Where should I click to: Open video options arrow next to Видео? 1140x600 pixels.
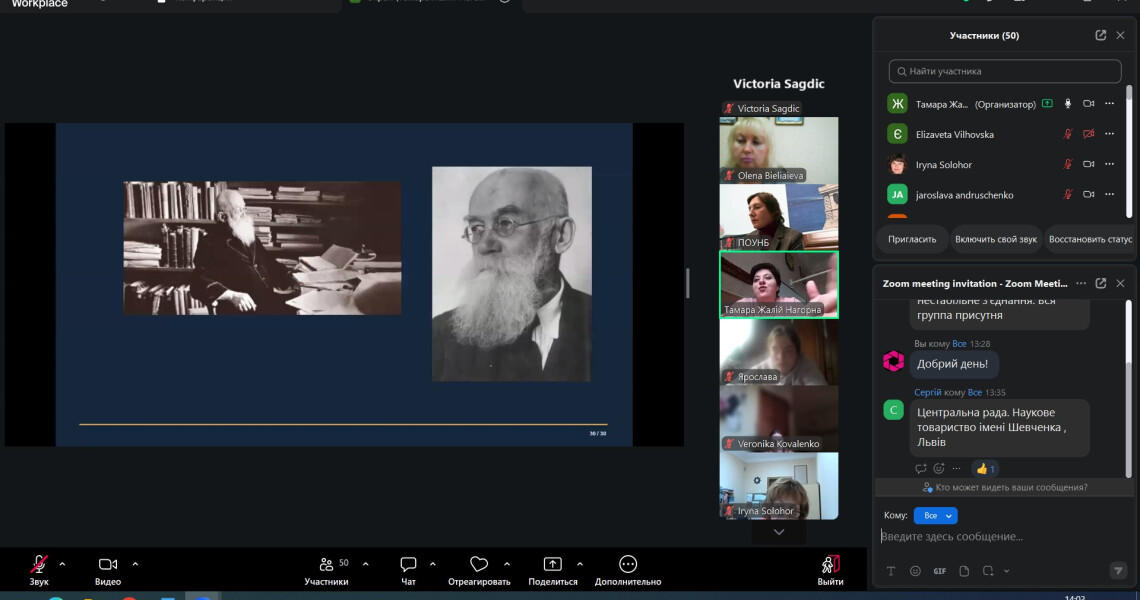(x=135, y=564)
